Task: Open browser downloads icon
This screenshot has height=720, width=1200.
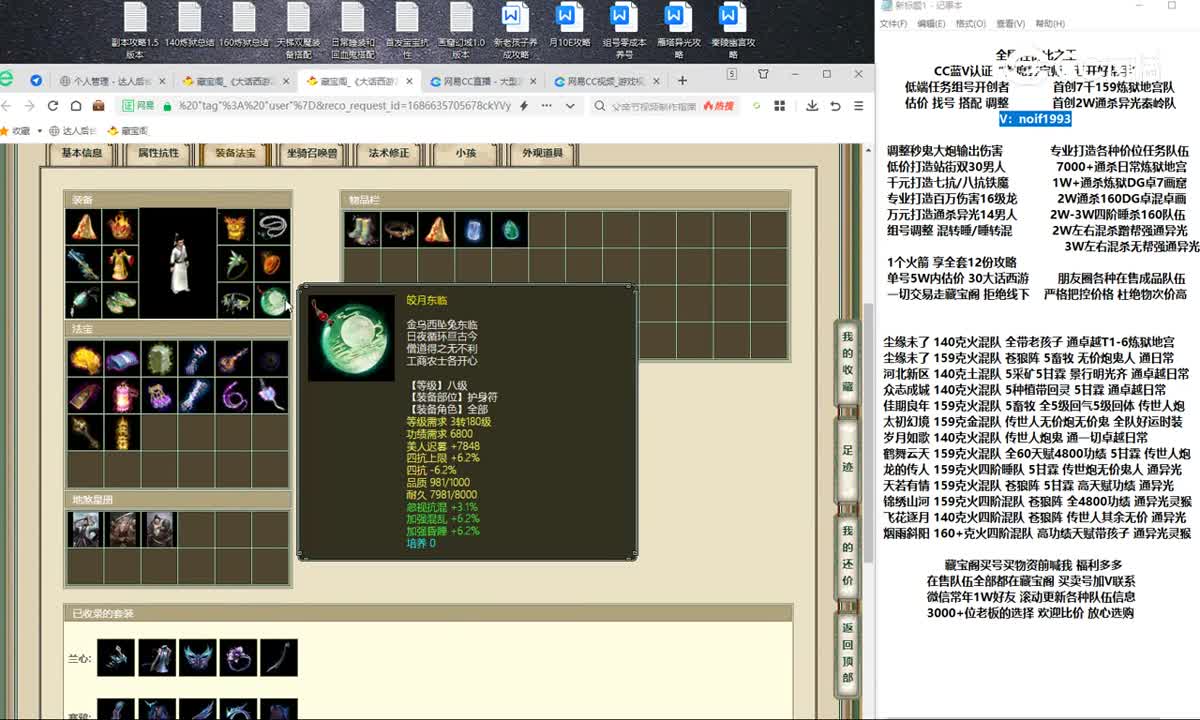Action: (x=813, y=105)
